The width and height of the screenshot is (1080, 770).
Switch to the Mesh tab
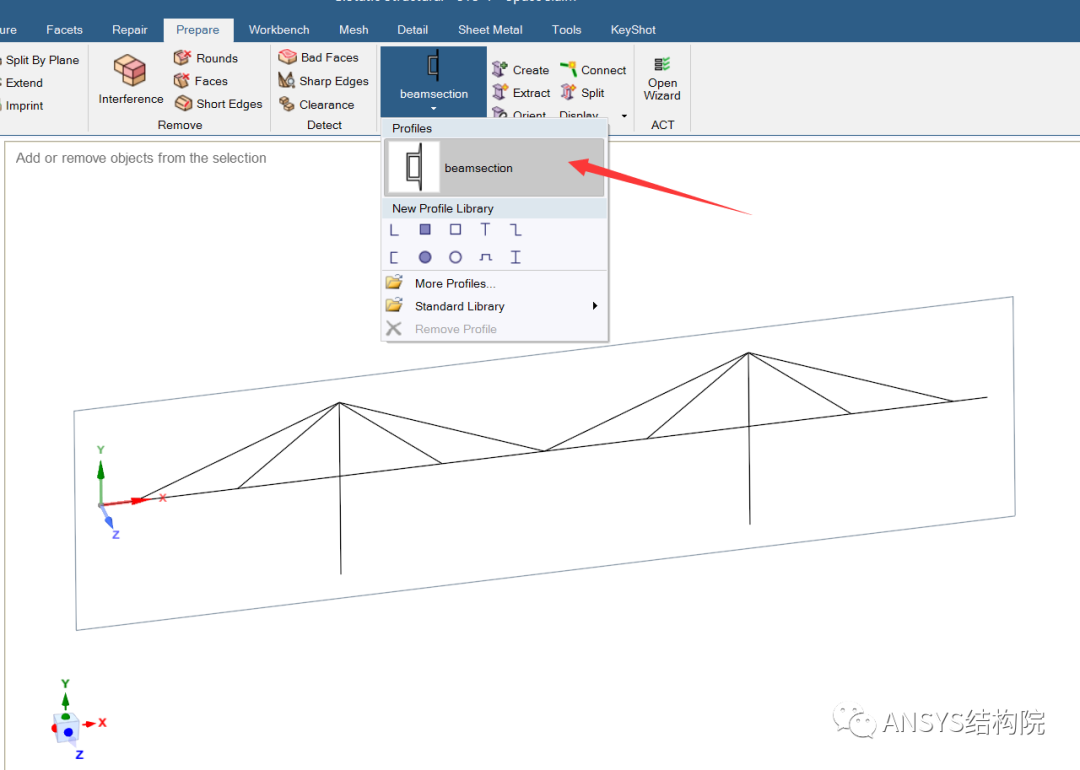click(353, 30)
